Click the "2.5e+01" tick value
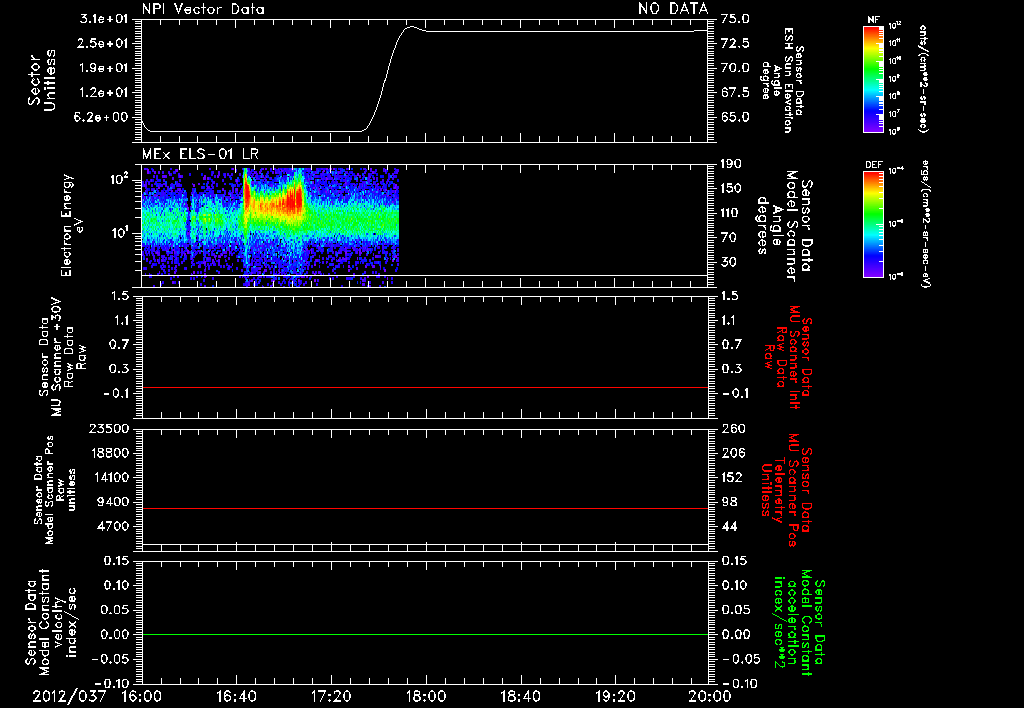The height and width of the screenshot is (708, 1024). pos(104,43)
